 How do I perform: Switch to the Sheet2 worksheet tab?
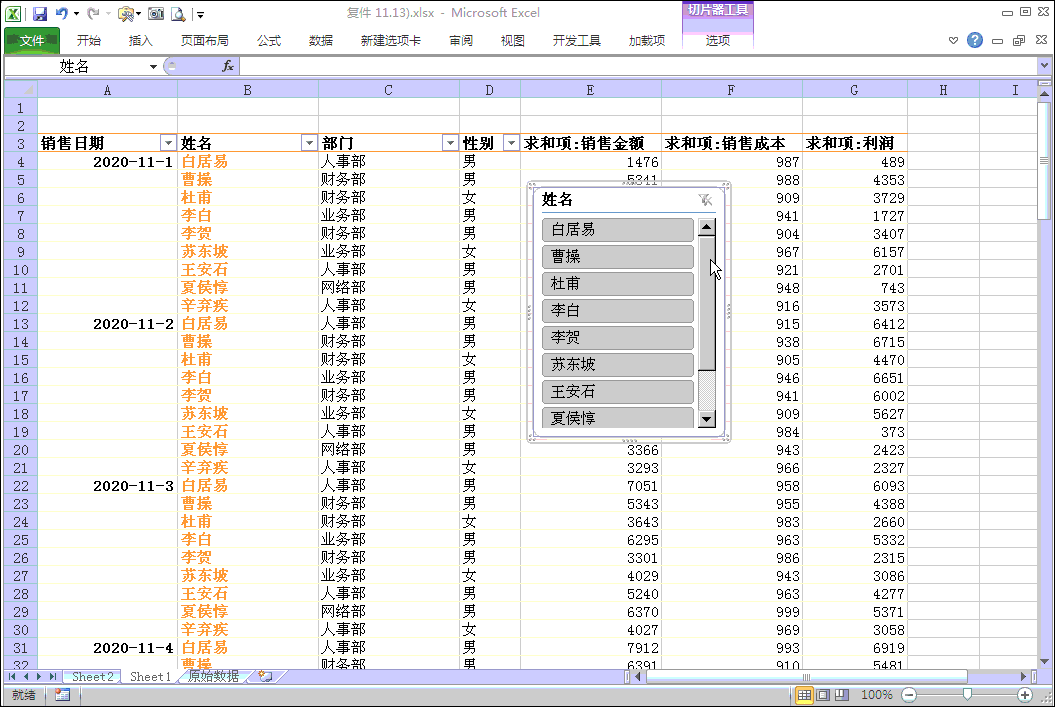(92, 676)
